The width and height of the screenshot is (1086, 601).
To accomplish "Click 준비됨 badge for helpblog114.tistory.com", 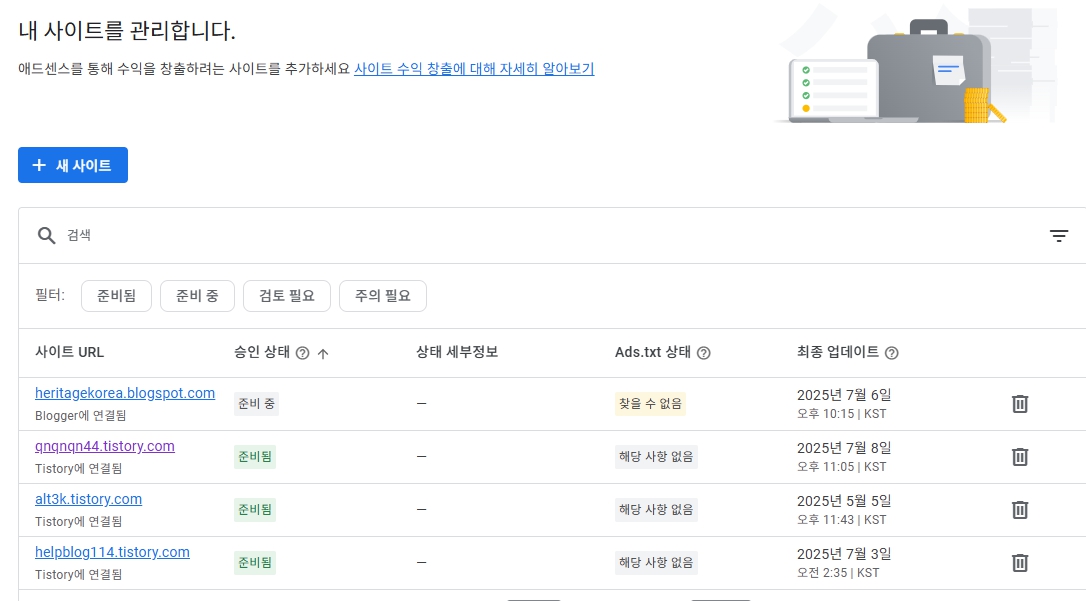I will pyautogui.click(x=255, y=563).
